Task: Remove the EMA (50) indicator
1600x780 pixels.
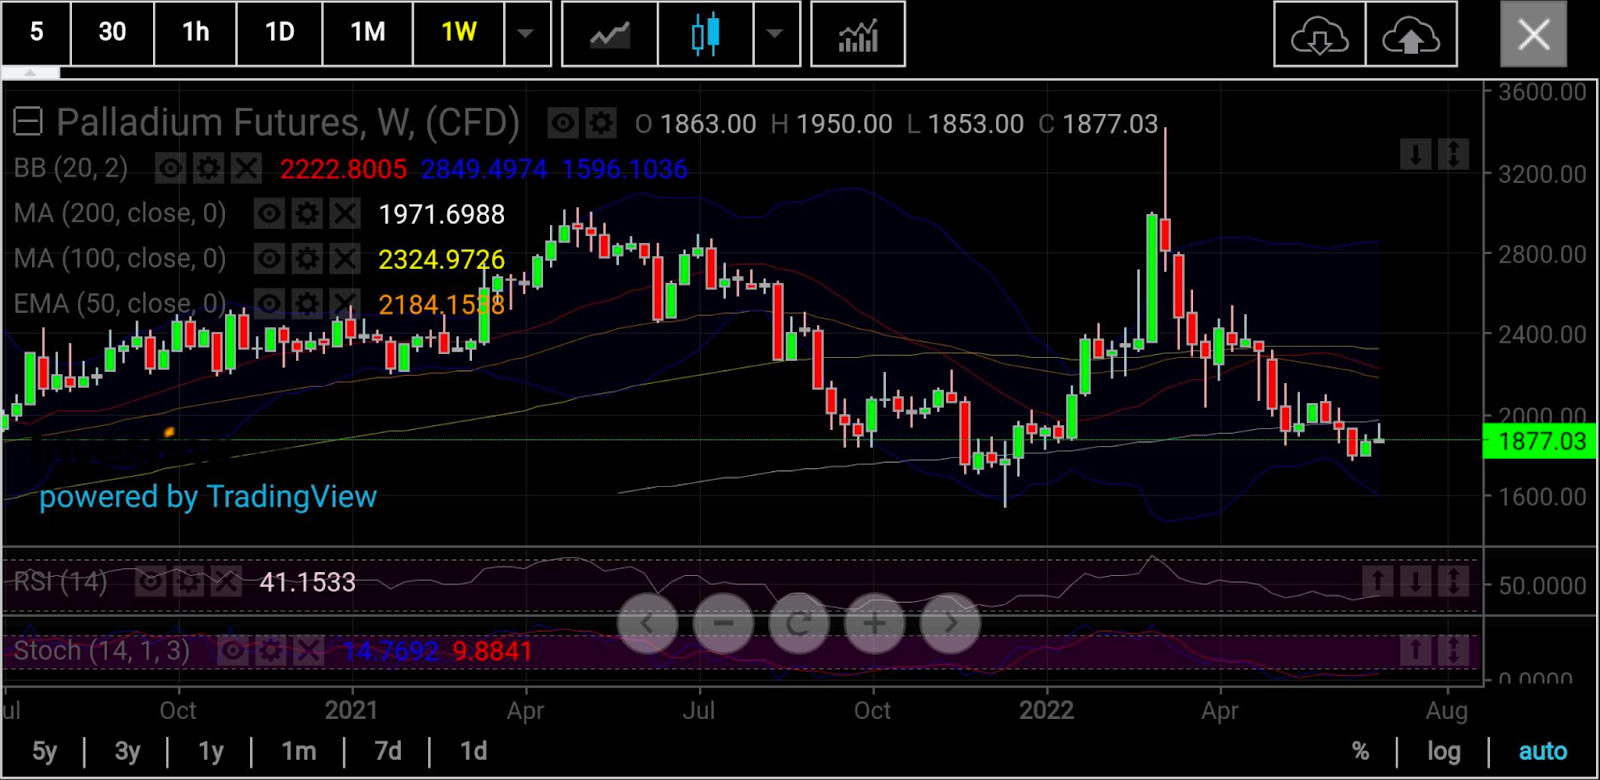Action: tap(345, 304)
